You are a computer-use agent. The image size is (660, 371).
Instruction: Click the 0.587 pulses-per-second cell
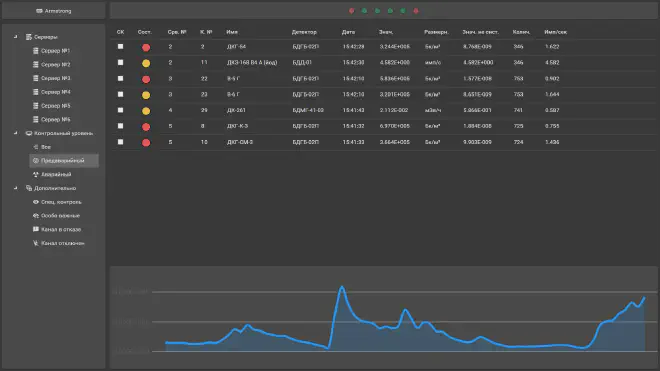(552, 110)
